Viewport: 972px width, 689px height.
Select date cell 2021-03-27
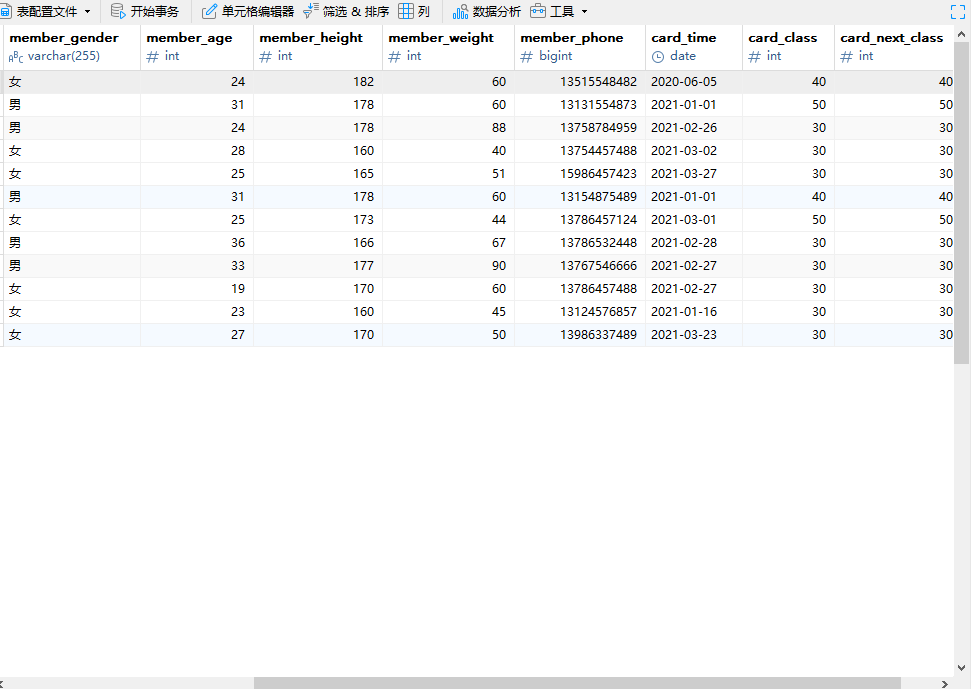pos(694,174)
